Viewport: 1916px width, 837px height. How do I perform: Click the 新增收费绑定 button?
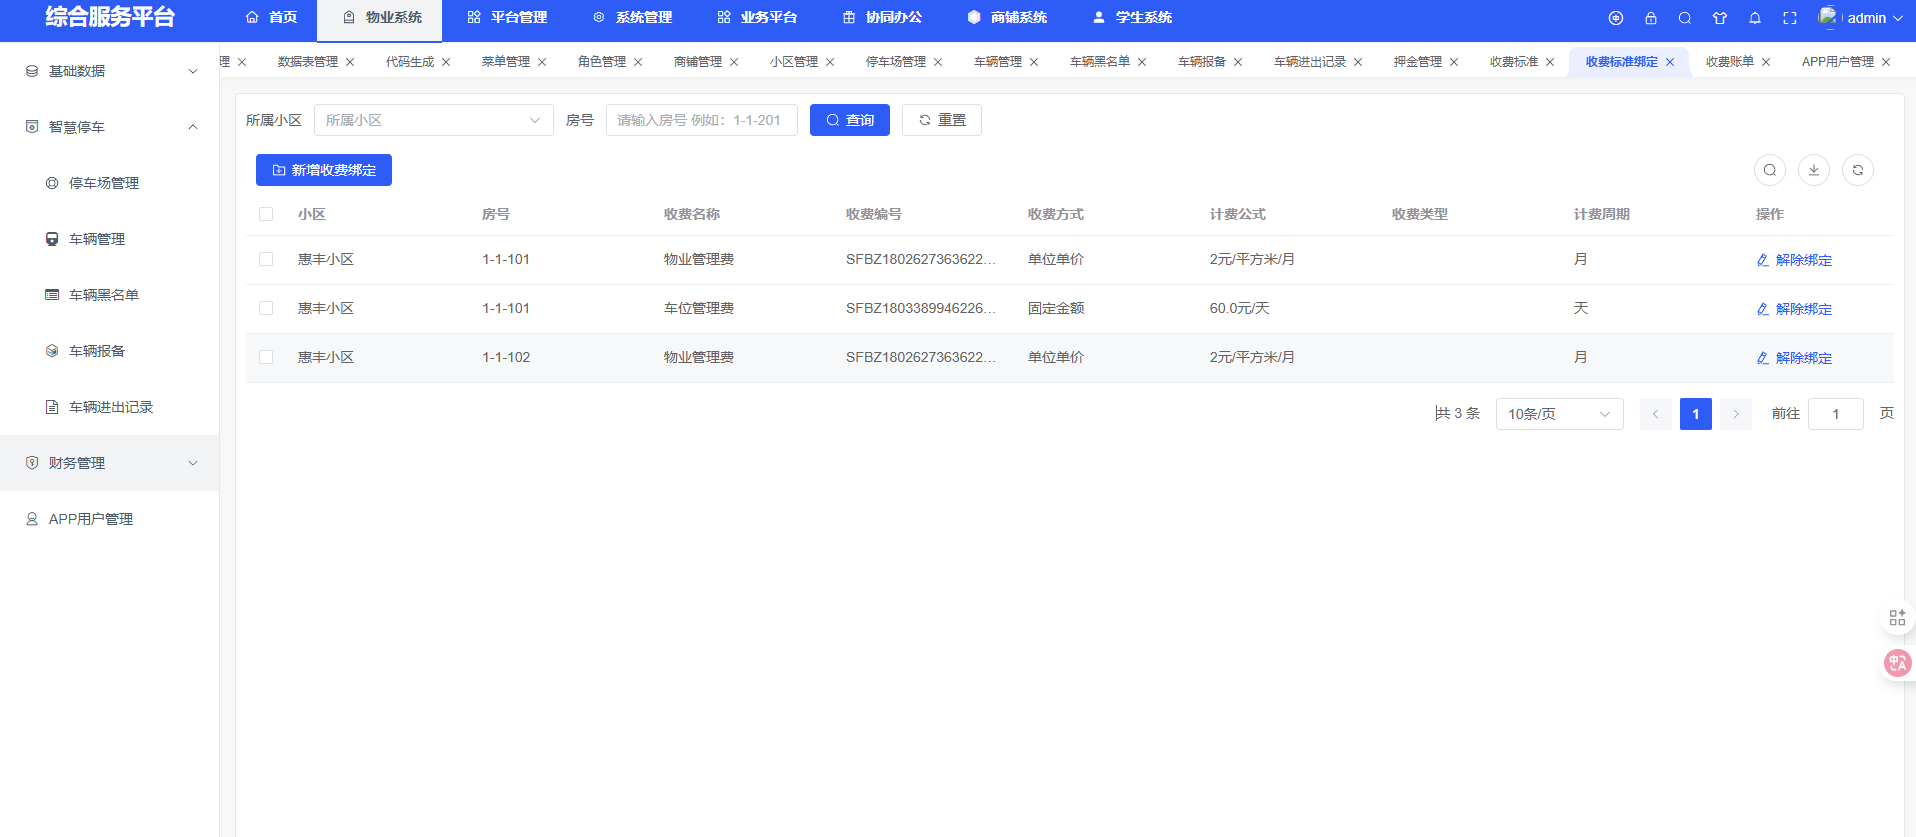tap(324, 170)
